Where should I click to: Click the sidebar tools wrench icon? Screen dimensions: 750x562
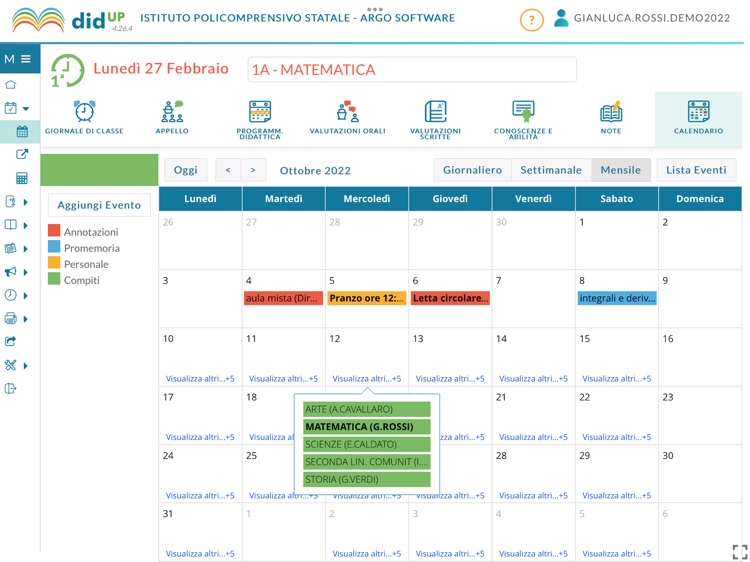point(11,365)
